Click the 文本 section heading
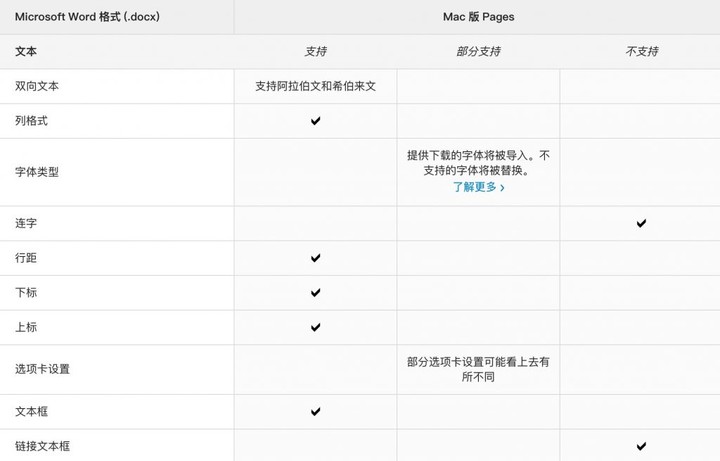720x461 pixels. 26,51
